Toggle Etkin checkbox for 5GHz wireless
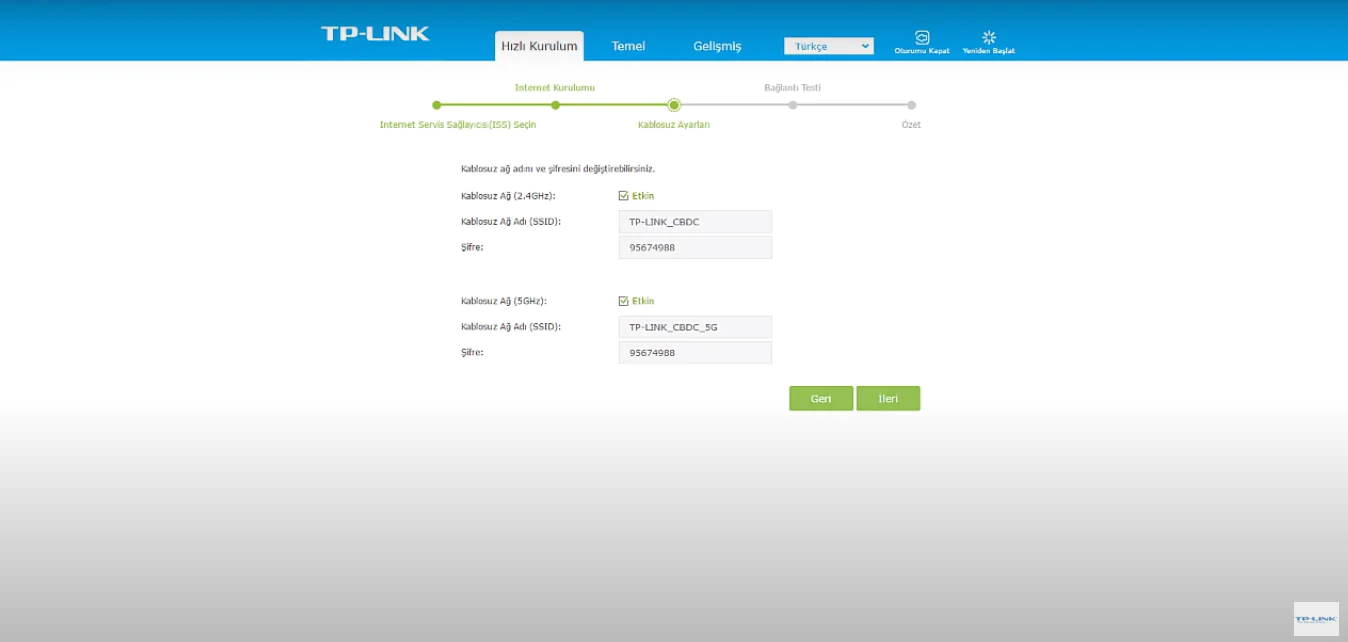The width and height of the screenshot is (1348, 642). pyautogui.click(x=624, y=301)
